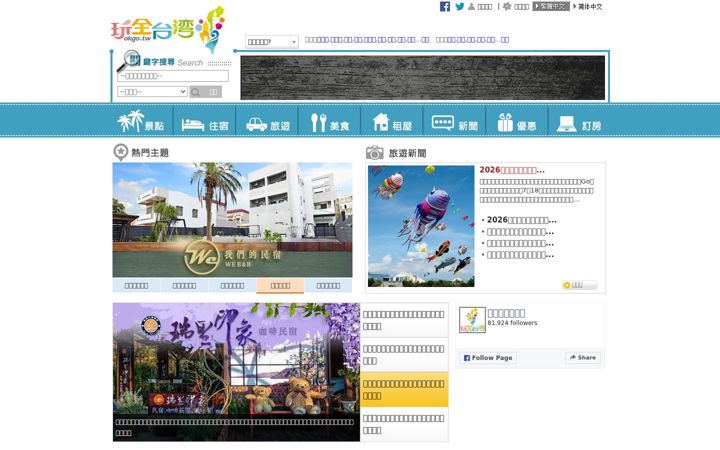Image resolution: width=720 pixels, height=450 pixels.
Task: Open the kite festival news photo
Action: (421, 226)
